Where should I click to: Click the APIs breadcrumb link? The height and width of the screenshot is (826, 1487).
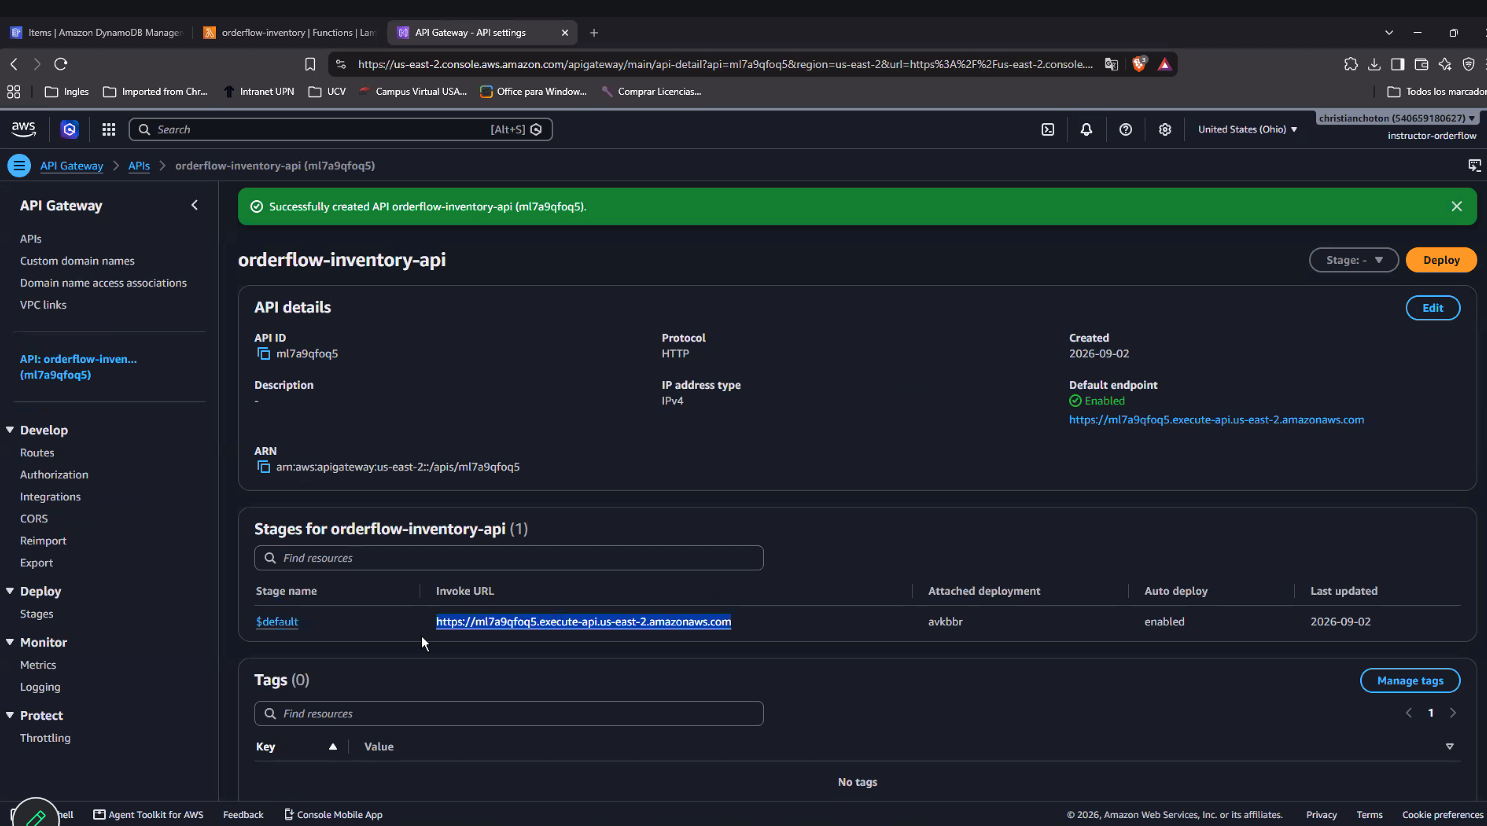139,166
